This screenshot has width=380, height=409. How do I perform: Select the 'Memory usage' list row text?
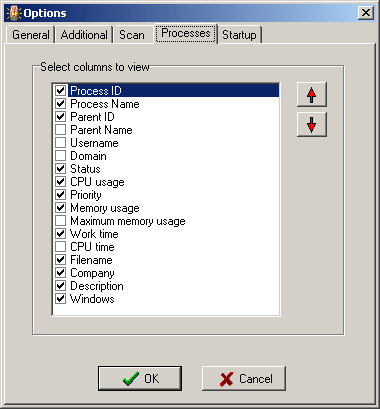point(105,208)
